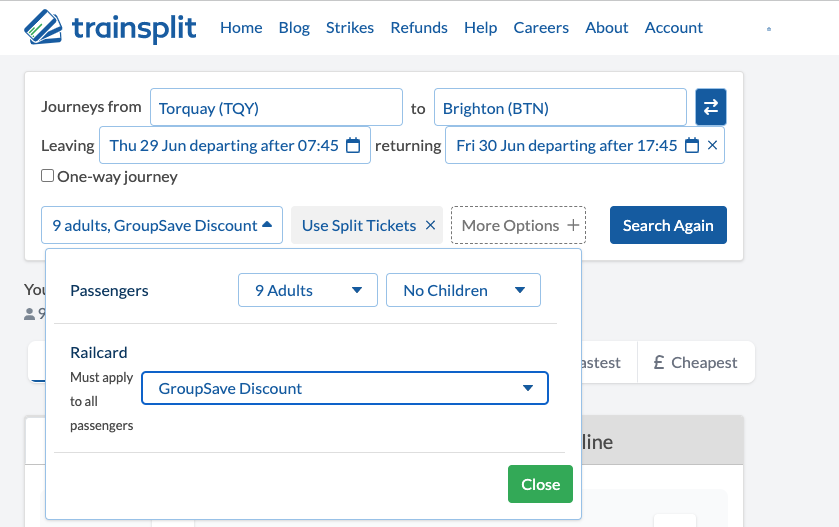Click the Passengers label
This screenshot has height=527, width=839.
click(109, 291)
